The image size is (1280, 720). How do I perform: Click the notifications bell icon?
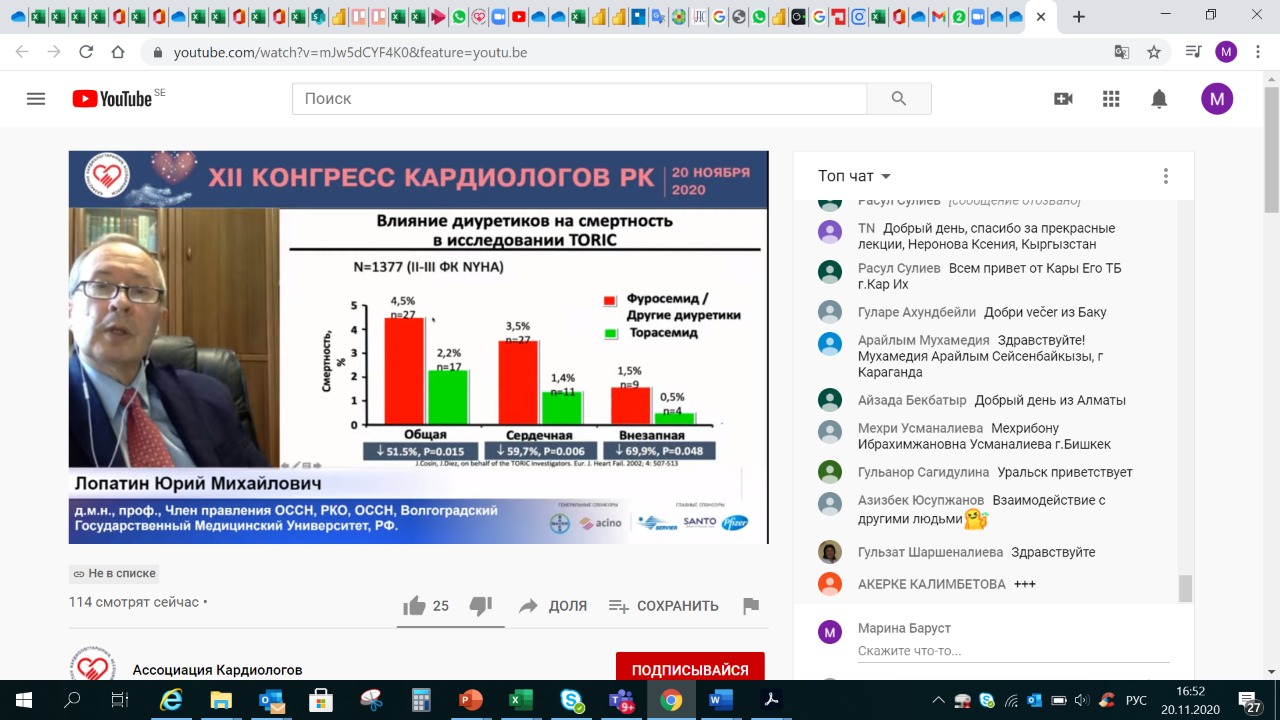click(1159, 98)
